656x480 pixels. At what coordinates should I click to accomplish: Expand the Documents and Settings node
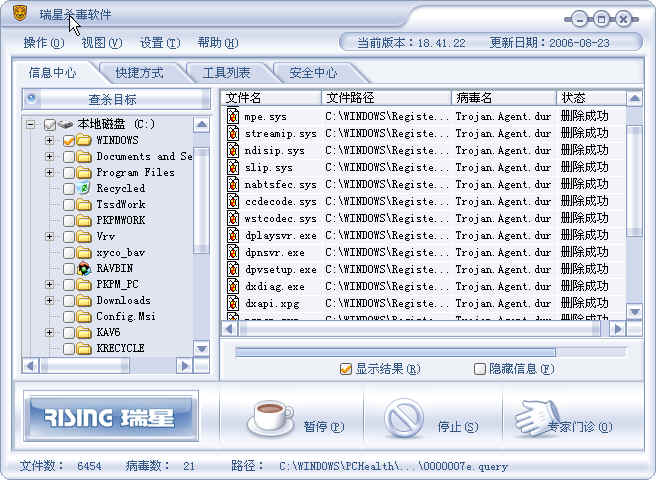point(49,157)
